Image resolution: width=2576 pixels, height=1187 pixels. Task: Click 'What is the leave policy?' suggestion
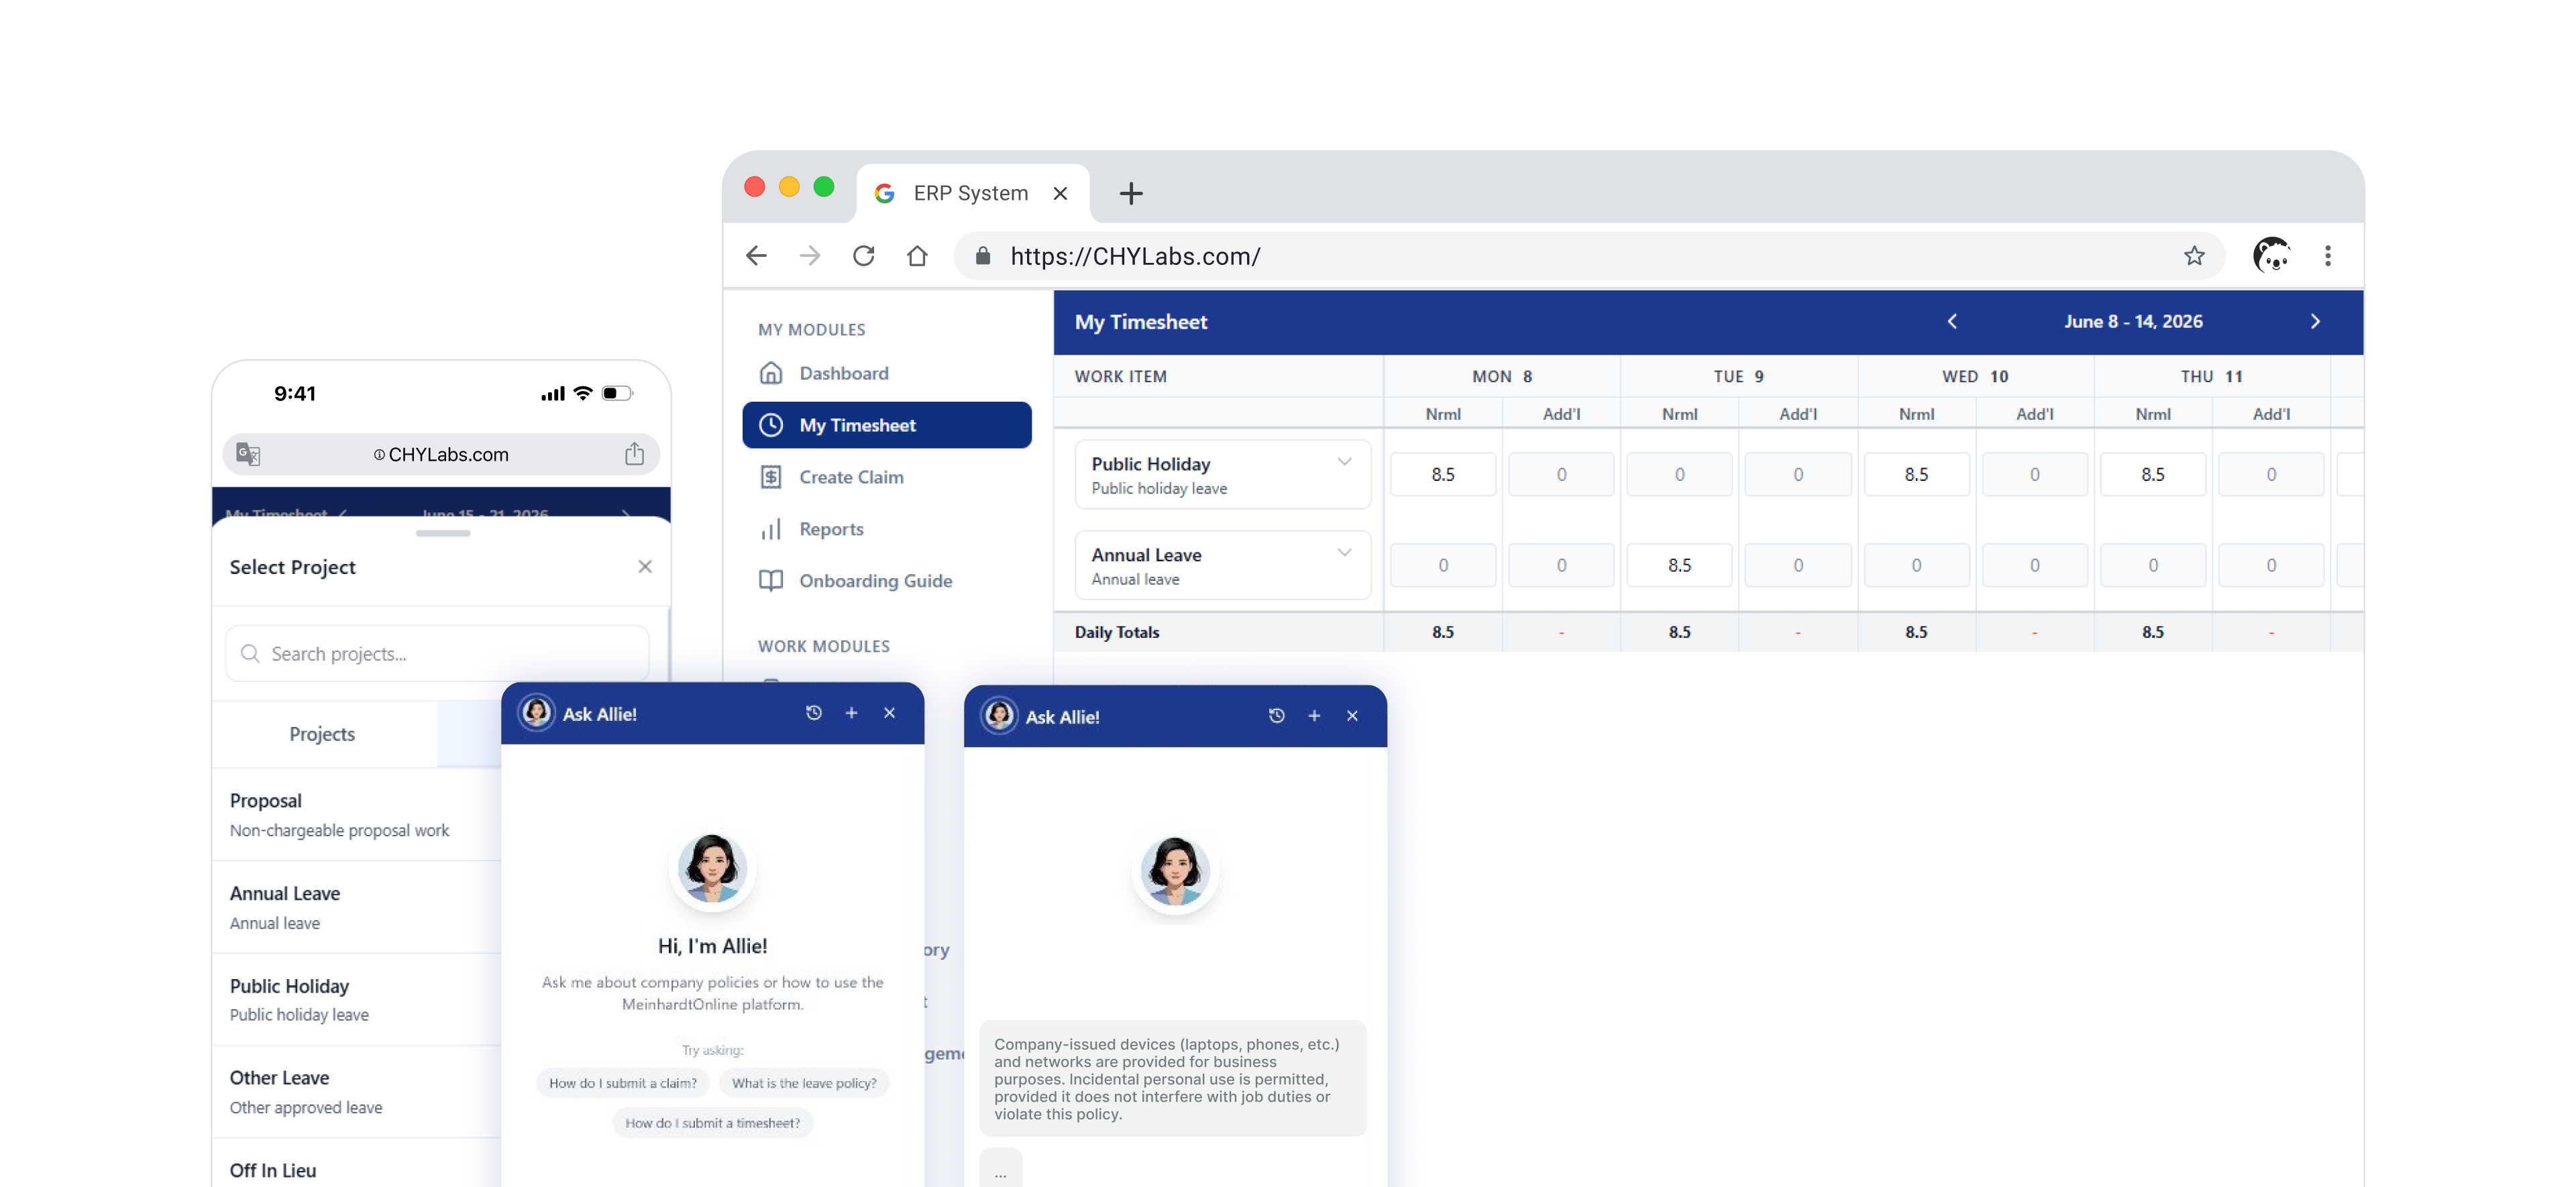[804, 1083]
